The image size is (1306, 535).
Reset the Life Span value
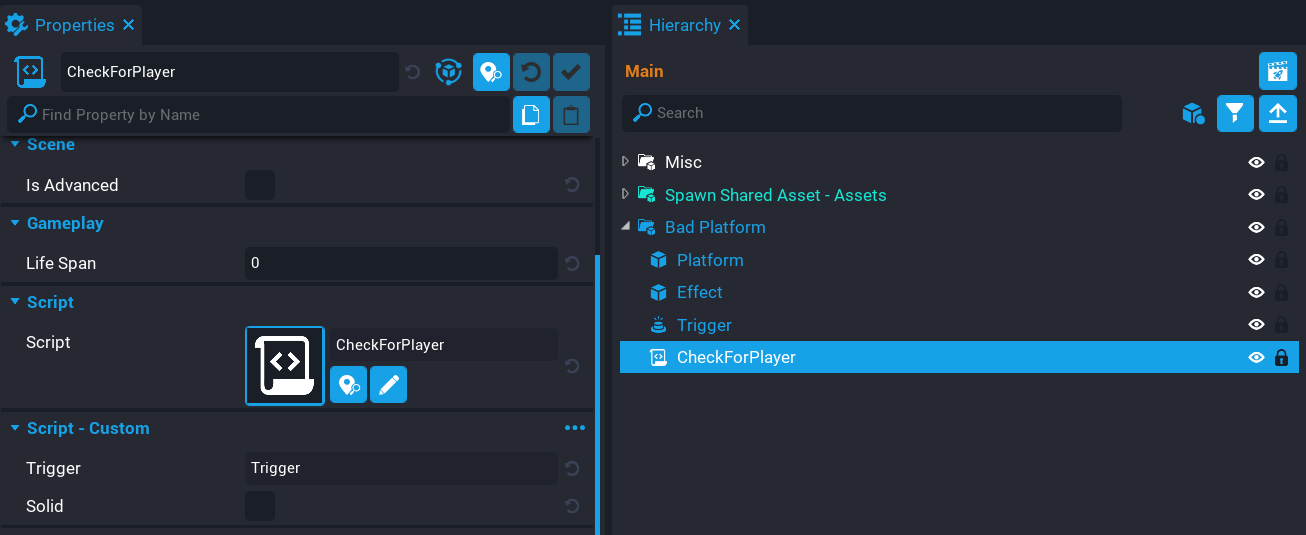coord(572,264)
